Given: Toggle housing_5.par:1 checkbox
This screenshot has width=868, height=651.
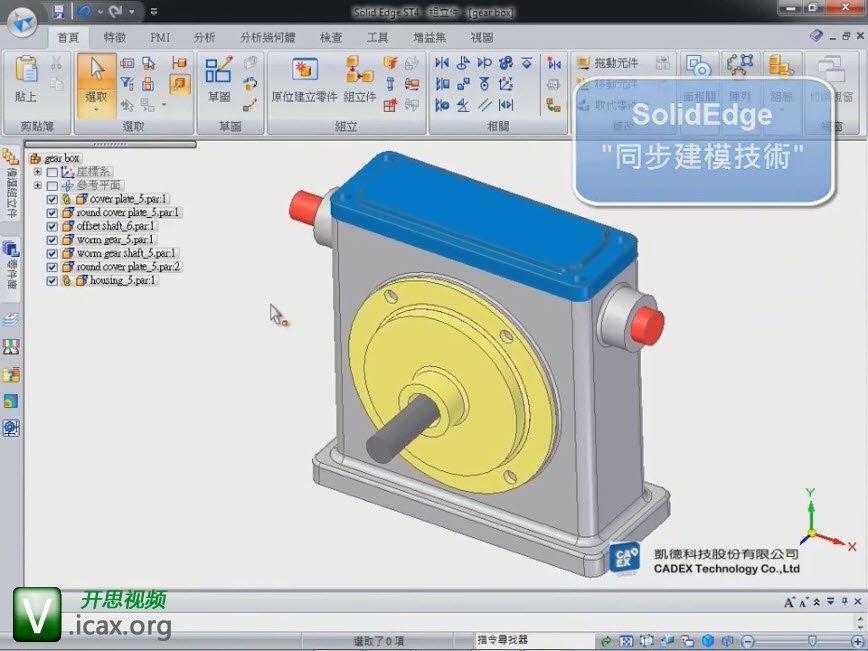Looking at the screenshot, I should [x=52, y=281].
